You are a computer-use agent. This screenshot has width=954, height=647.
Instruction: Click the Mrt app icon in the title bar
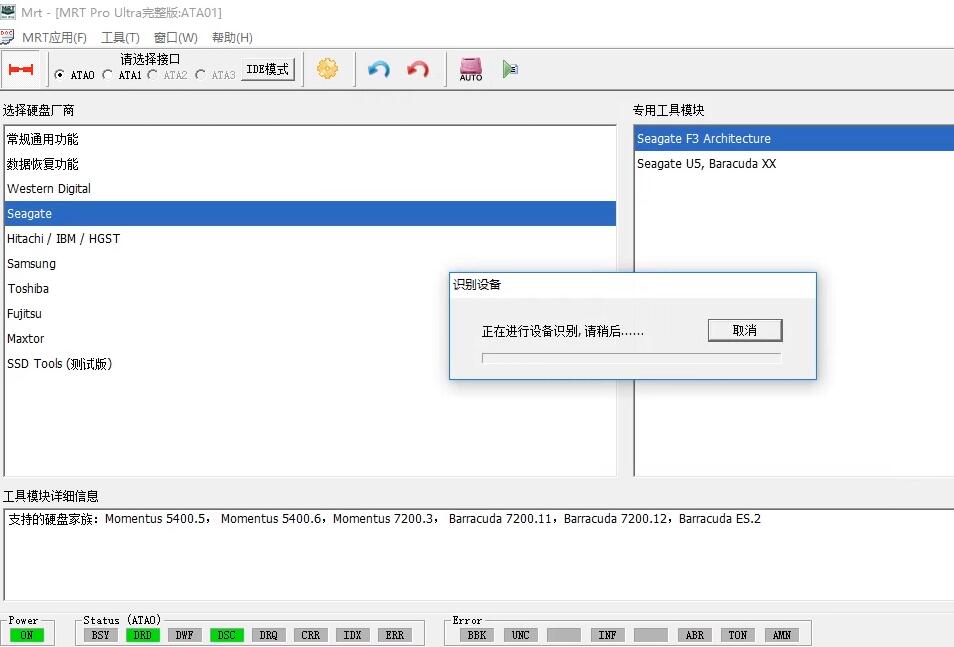click(x=8, y=12)
